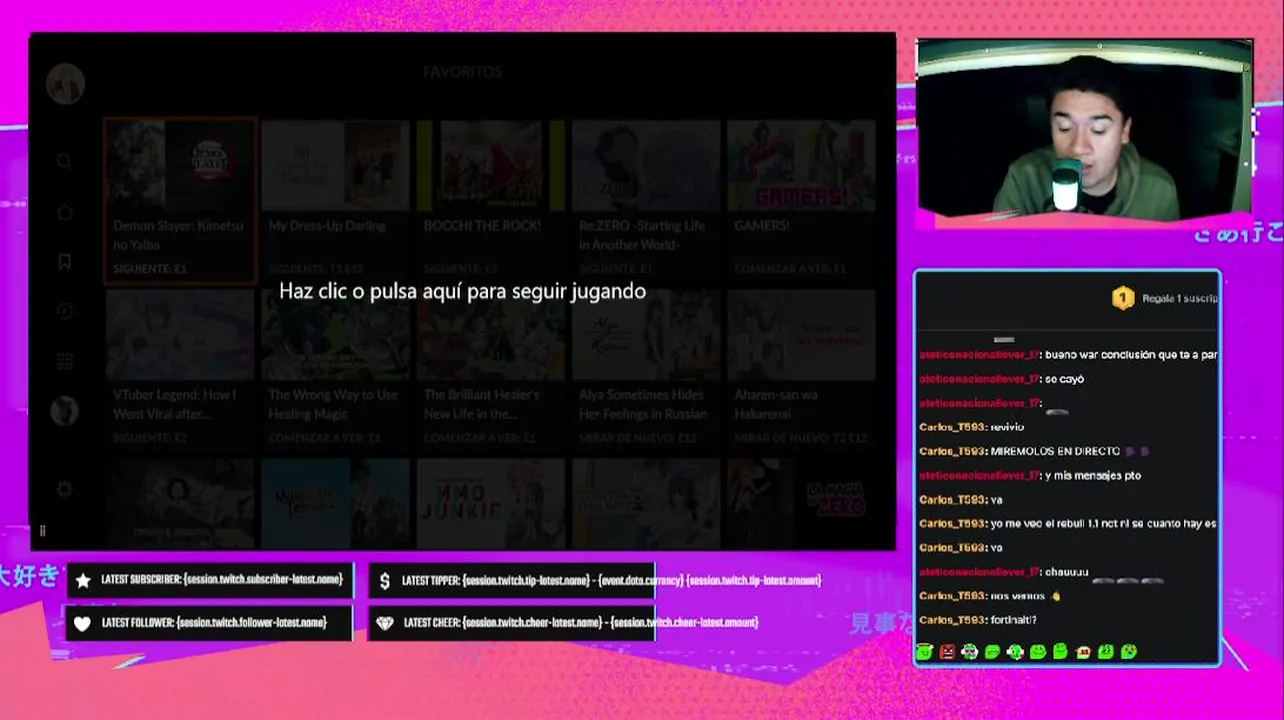Open the Aharen-san wa Hakarenai card
The height and width of the screenshot is (720, 1284).
point(801,368)
